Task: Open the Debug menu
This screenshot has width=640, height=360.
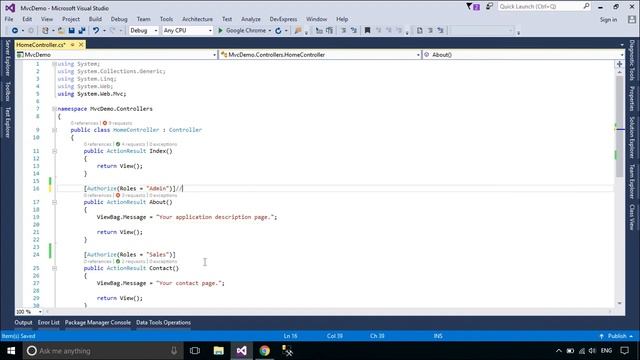Action: pyautogui.click(x=119, y=19)
